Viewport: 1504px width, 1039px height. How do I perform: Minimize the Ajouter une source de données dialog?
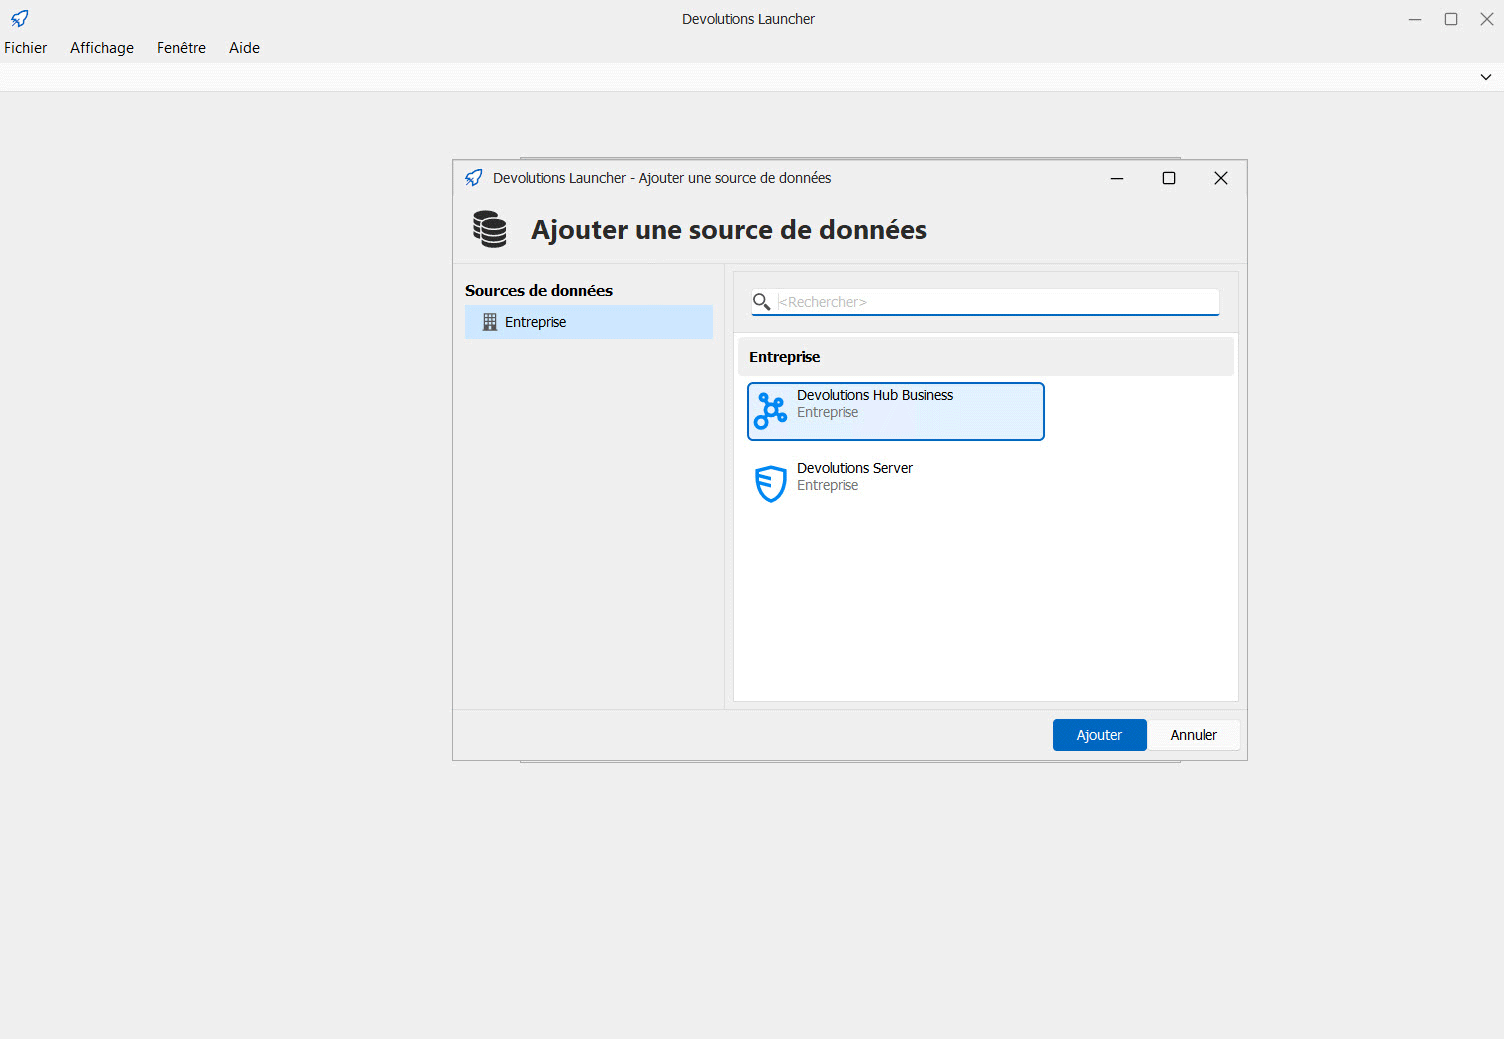[1117, 178]
